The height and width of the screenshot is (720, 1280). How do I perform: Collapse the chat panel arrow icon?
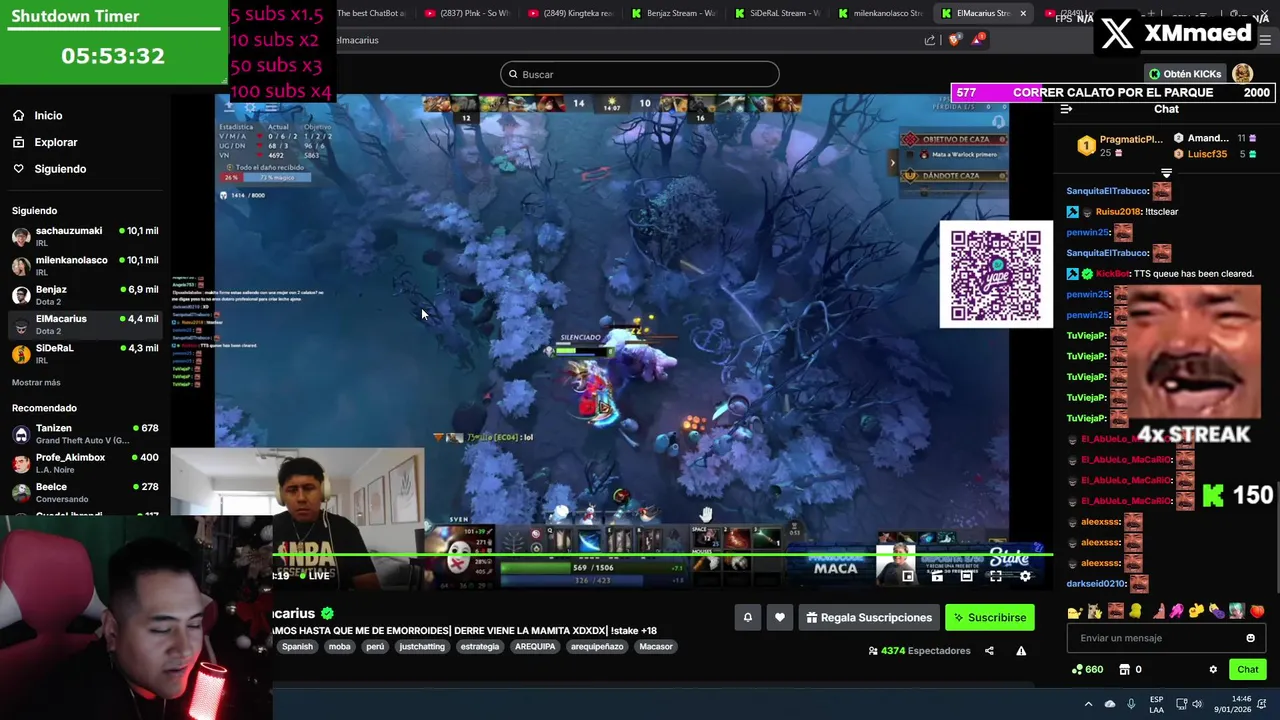(1066, 109)
